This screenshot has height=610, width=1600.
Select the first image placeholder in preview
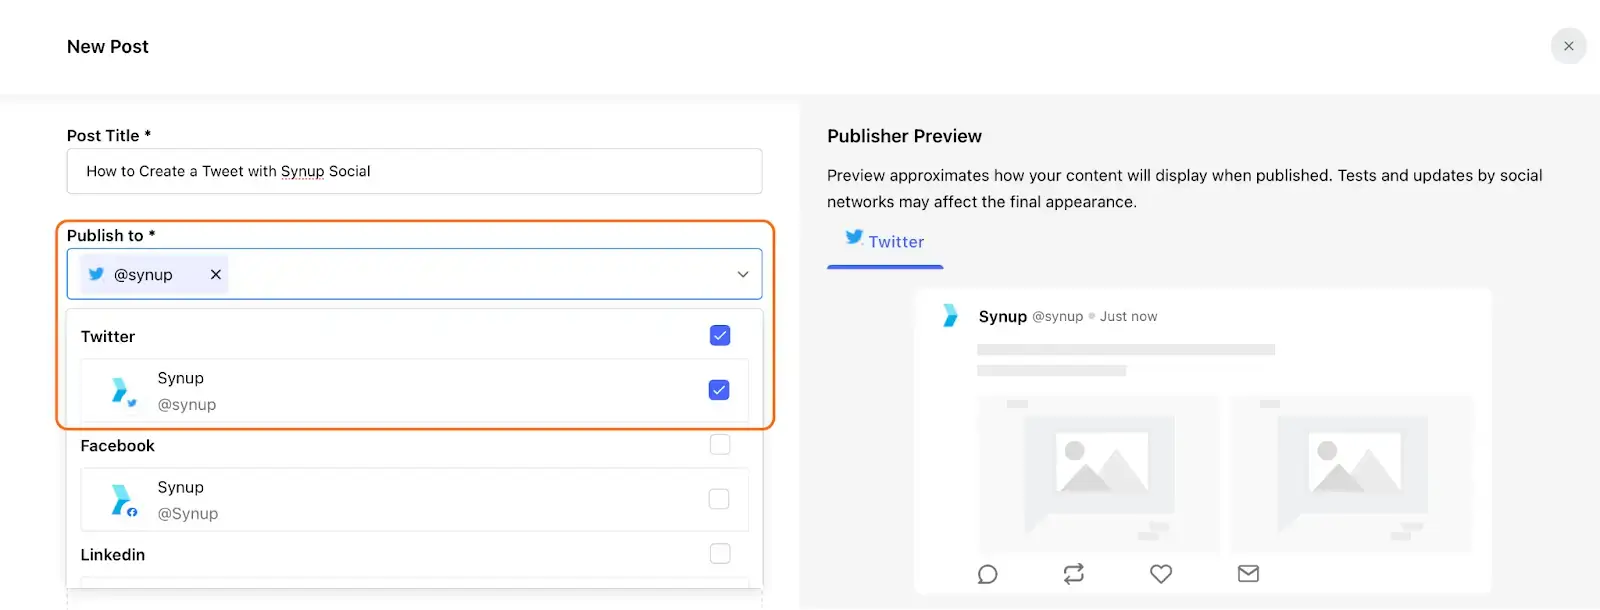[1099, 475]
